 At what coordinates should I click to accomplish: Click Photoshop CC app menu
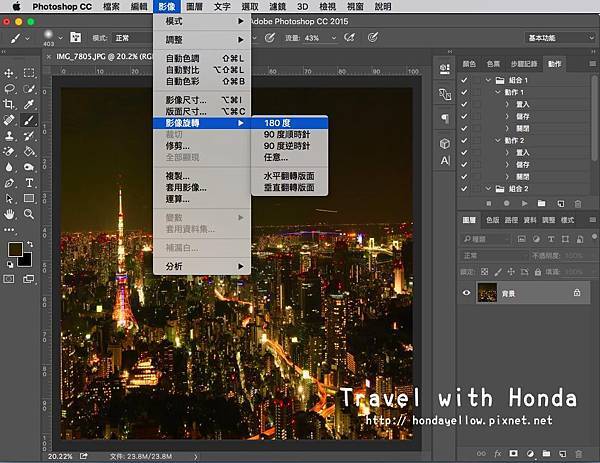pos(62,7)
